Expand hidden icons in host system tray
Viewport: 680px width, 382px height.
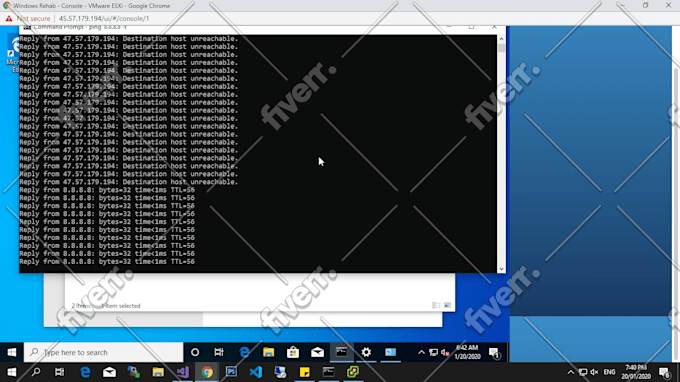(571, 372)
